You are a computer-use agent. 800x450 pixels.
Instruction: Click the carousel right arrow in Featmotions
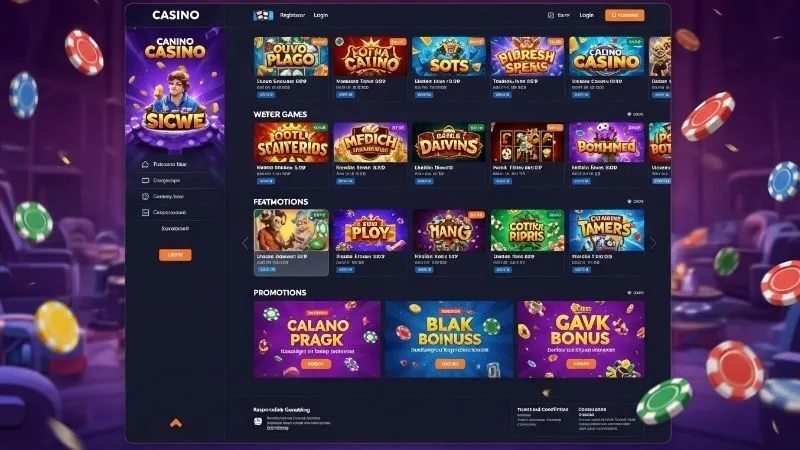click(x=653, y=243)
